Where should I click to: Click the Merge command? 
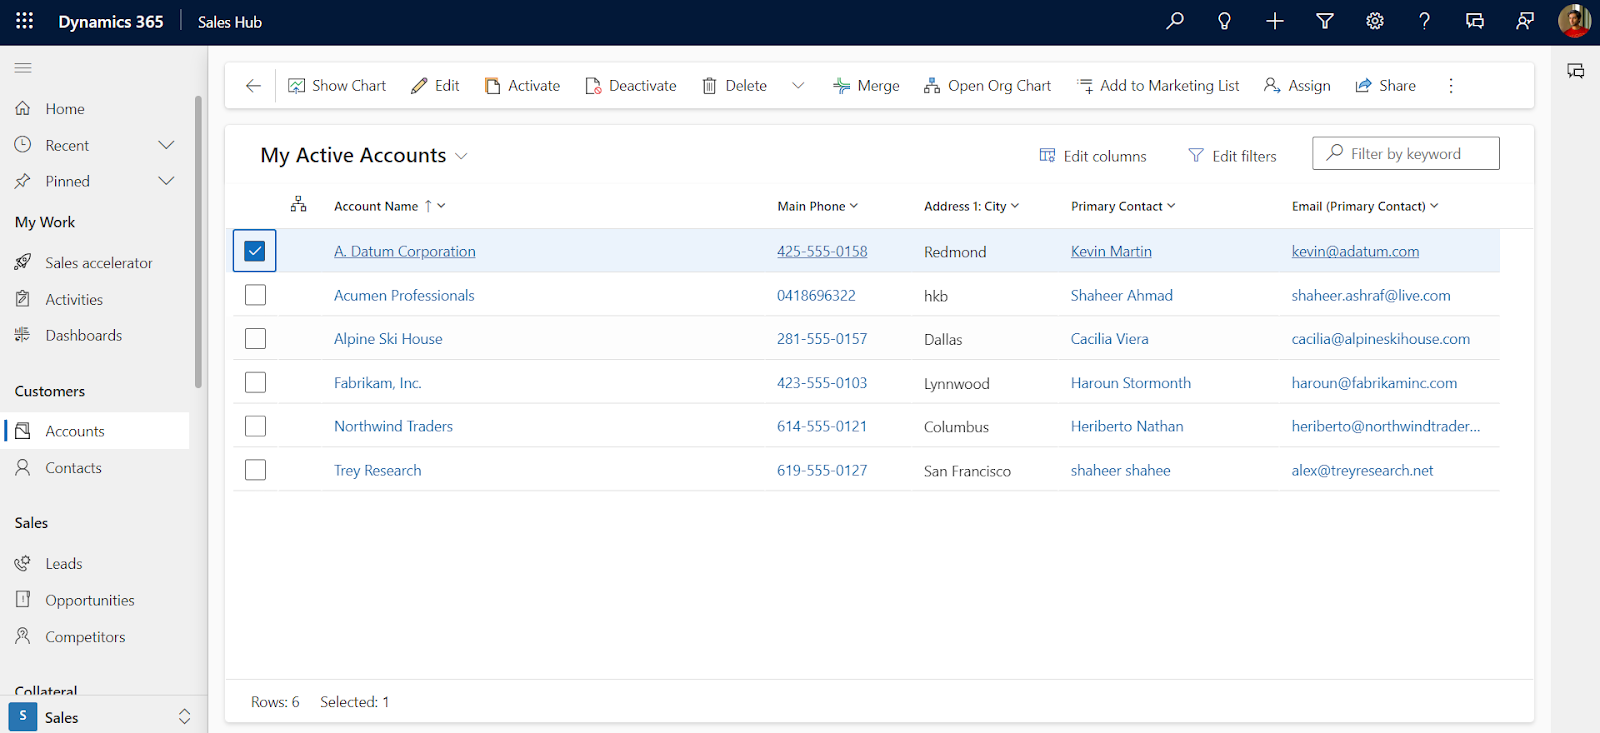click(866, 86)
